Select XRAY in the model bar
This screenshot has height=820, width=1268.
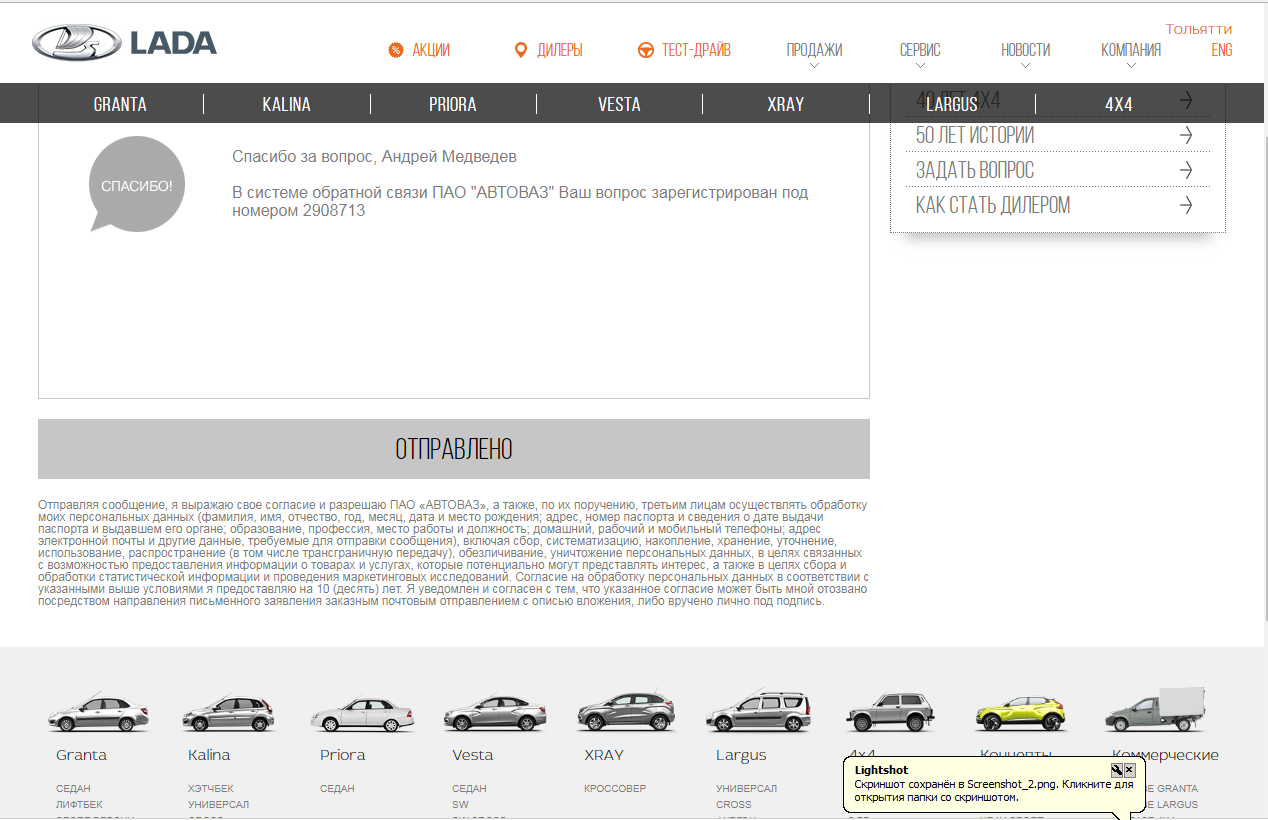pyautogui.click(x=785, y=104)
